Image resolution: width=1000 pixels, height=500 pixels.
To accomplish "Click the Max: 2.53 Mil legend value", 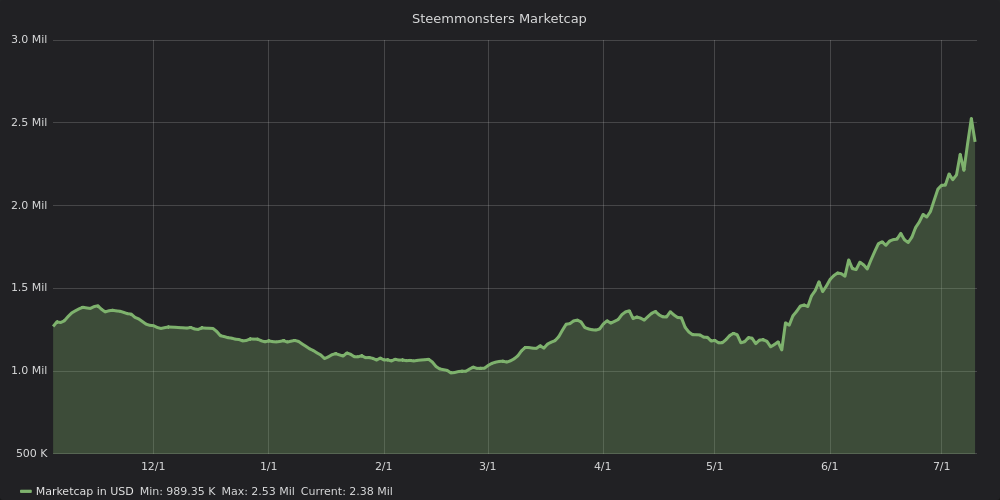I will (x=258, y=492).
